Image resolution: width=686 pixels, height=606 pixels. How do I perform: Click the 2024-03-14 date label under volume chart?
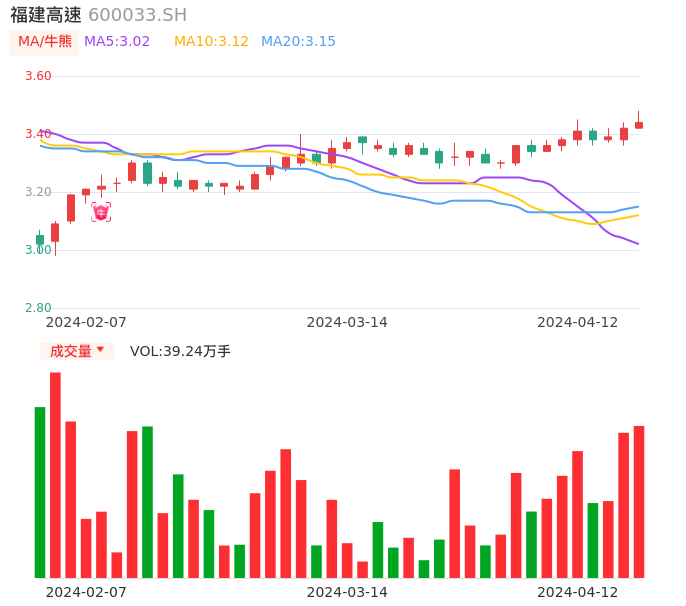(347, 592)
